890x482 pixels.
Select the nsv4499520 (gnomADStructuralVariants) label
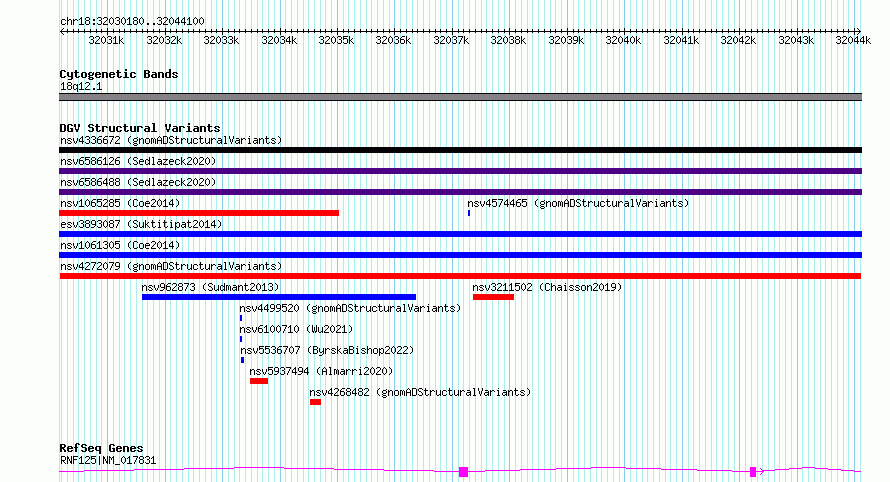[x=350, y=308]
